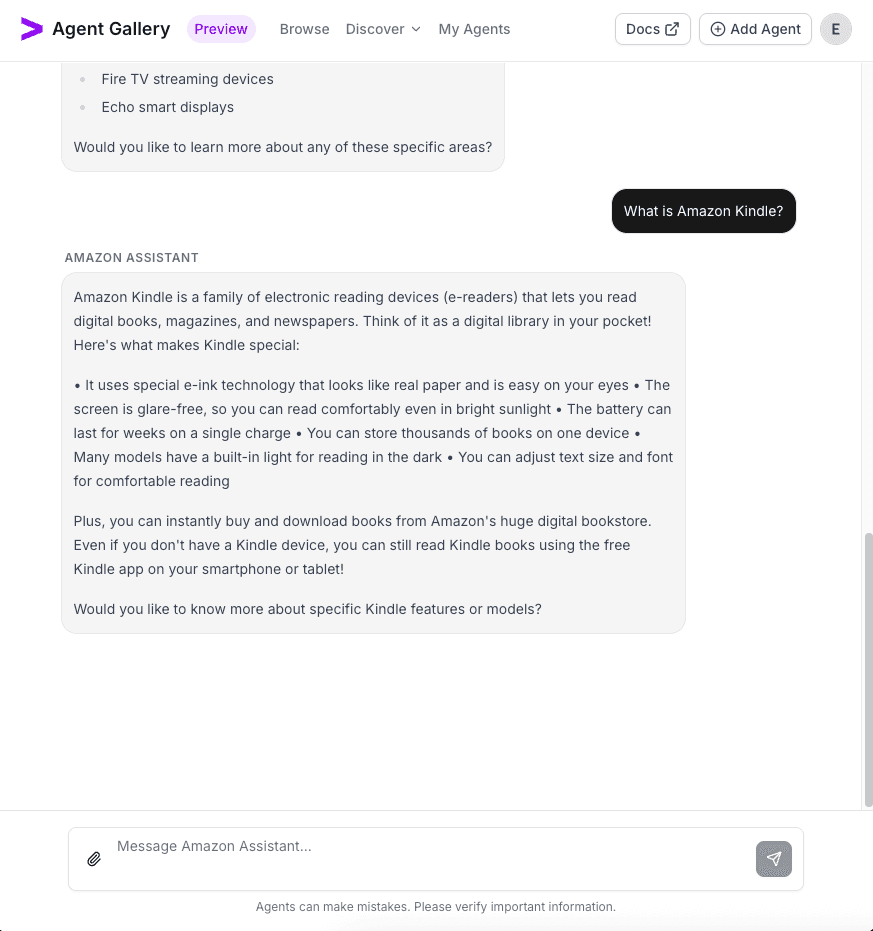This screenshot has height=931, width=873.
Task: Open the Discover menu
Action: (375, 29)
